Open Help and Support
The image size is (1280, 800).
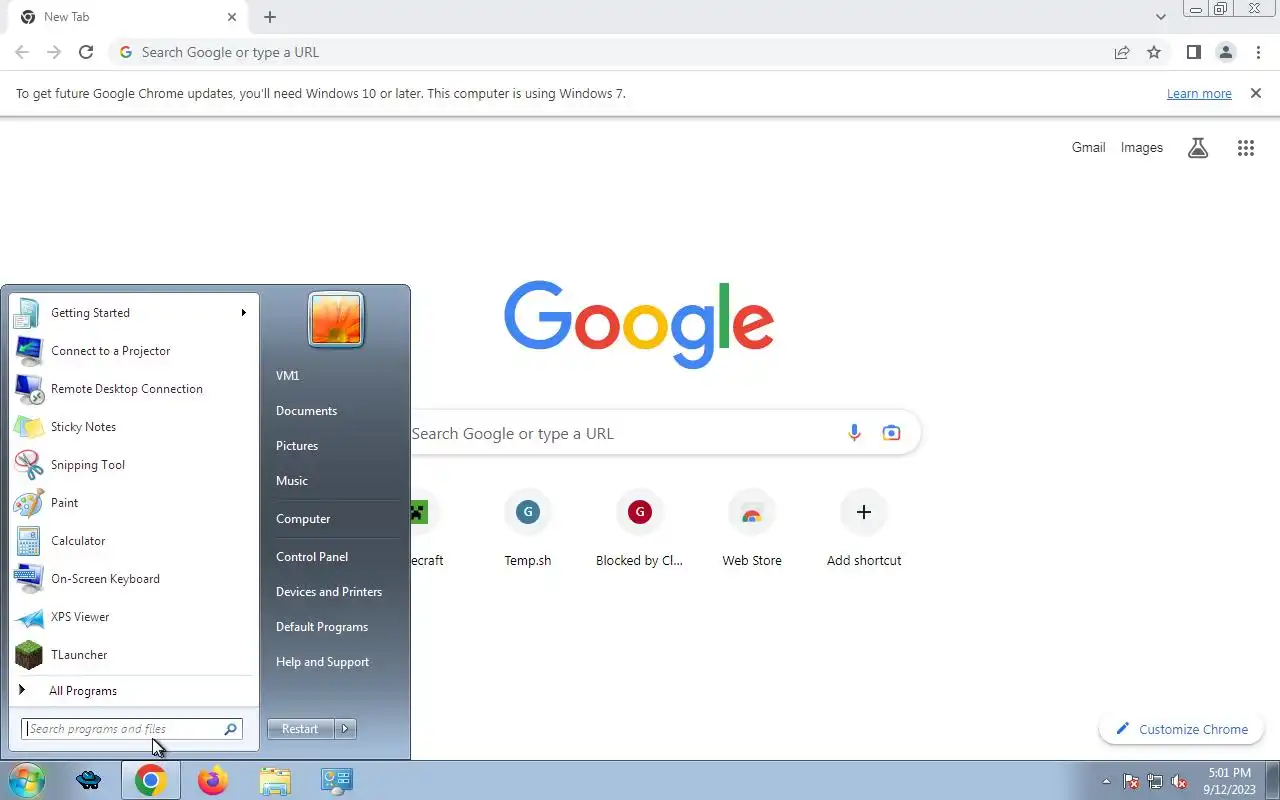(x=322, y=662)
